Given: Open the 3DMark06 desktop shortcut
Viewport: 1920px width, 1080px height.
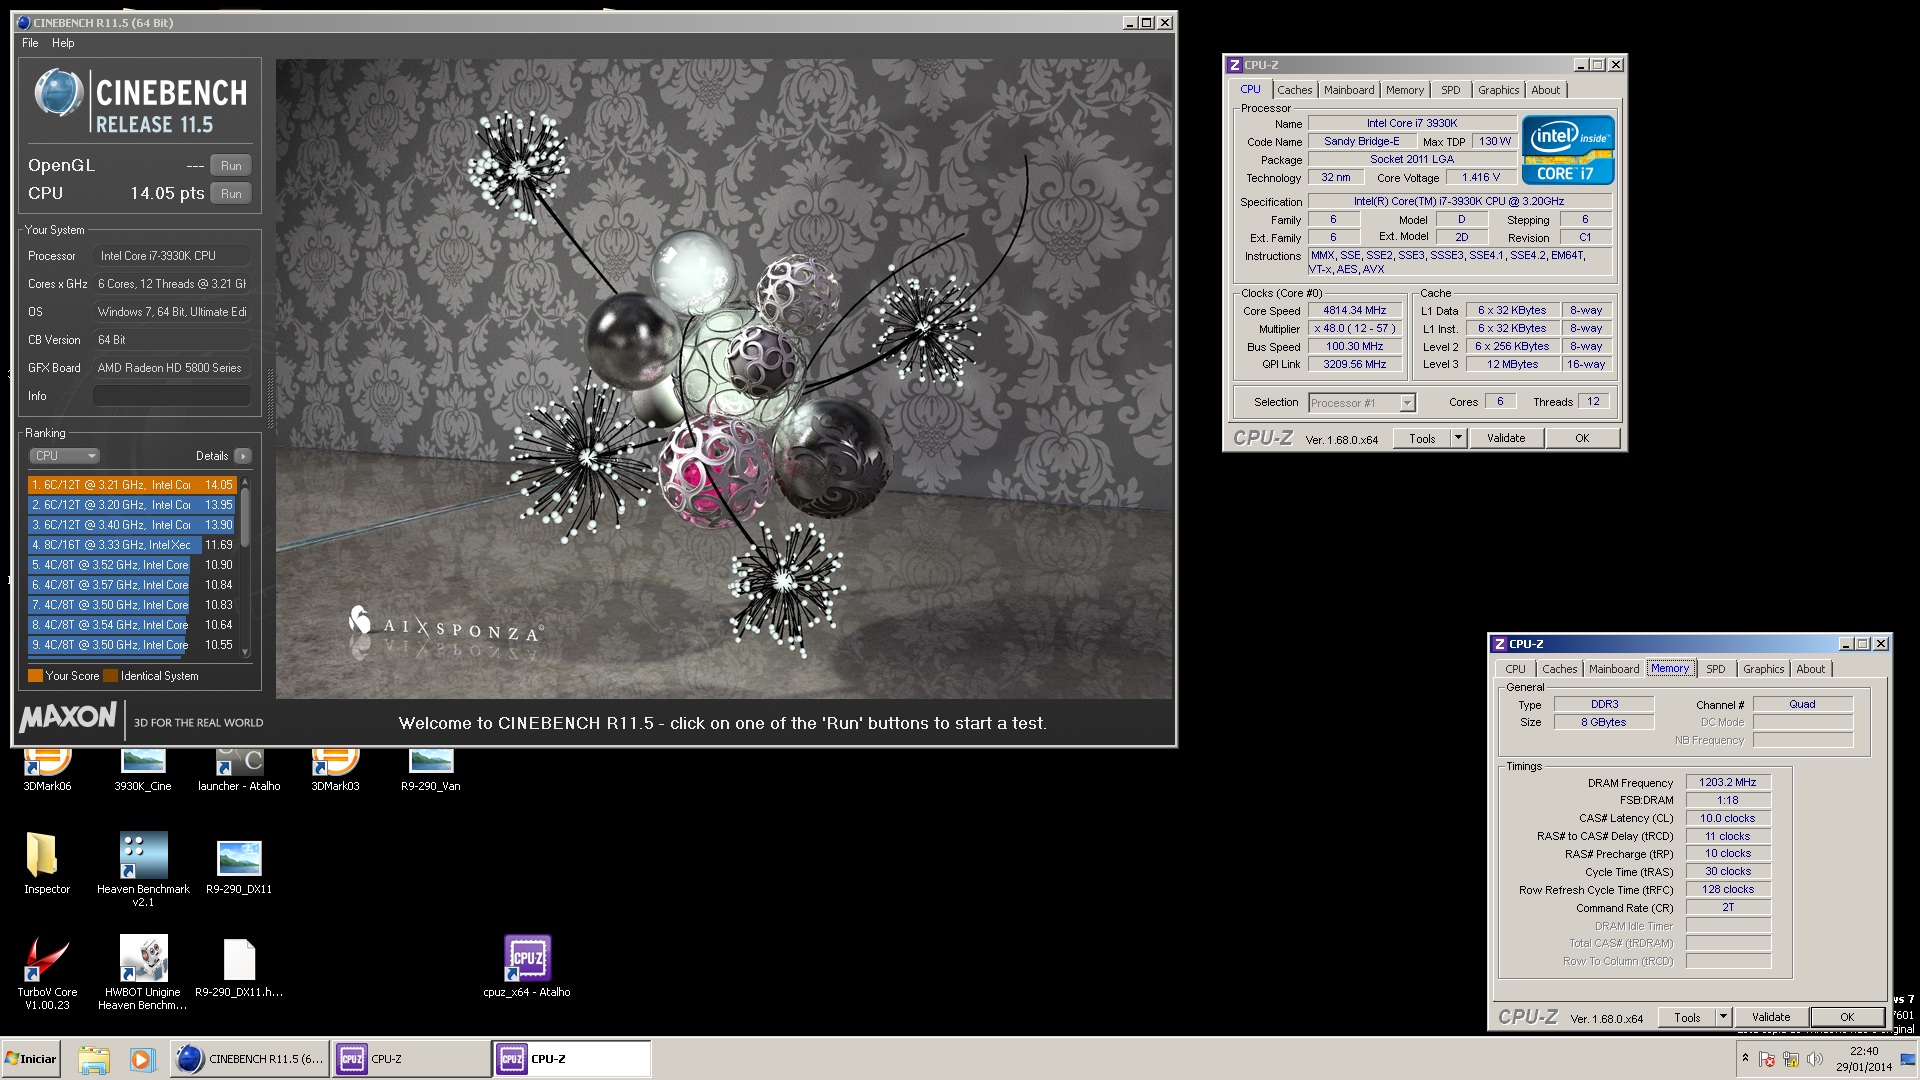Looking at the screenshot, I should (x=47, y=770).
